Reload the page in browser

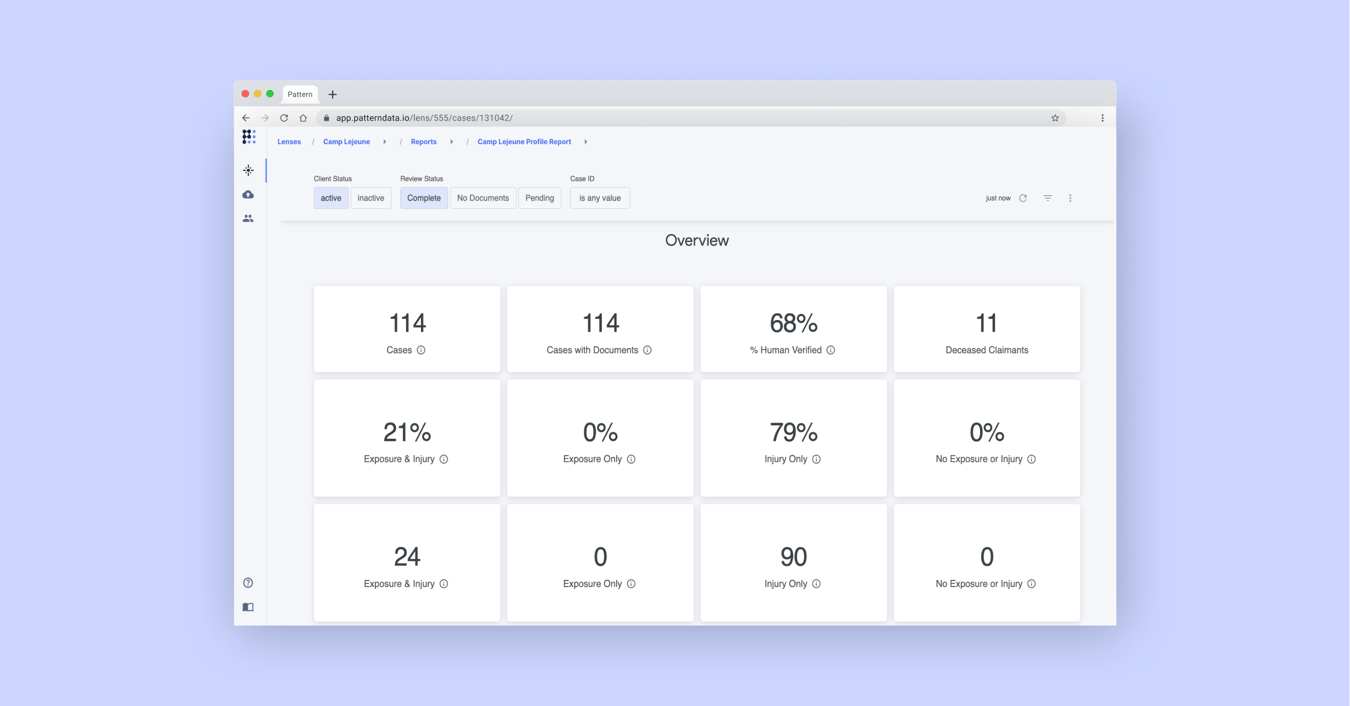(284, 118)
